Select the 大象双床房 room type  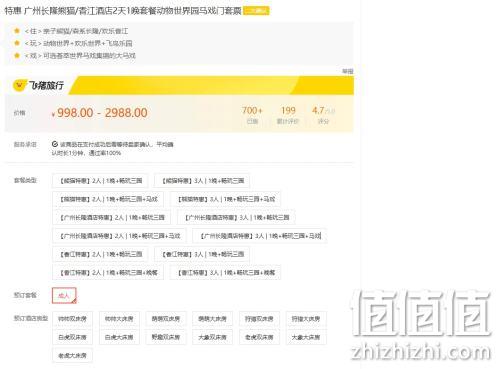pos(212,337)
